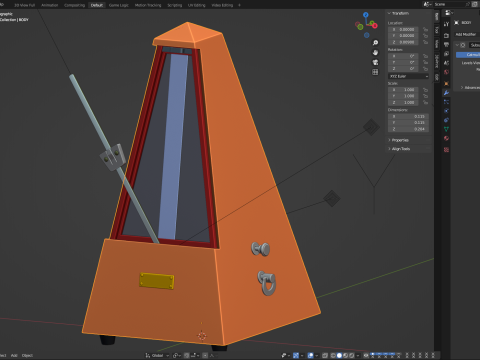Open the View Layer properties tab icon
The height and width of the screenshot is (360, 480).
point(446,54)
